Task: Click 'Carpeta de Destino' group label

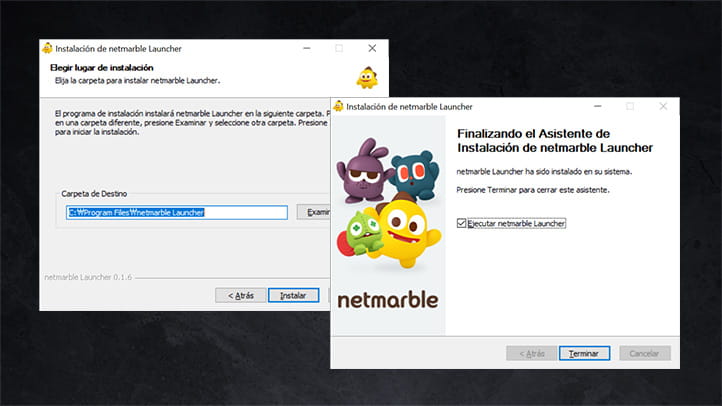Action: tap(94, 194)
